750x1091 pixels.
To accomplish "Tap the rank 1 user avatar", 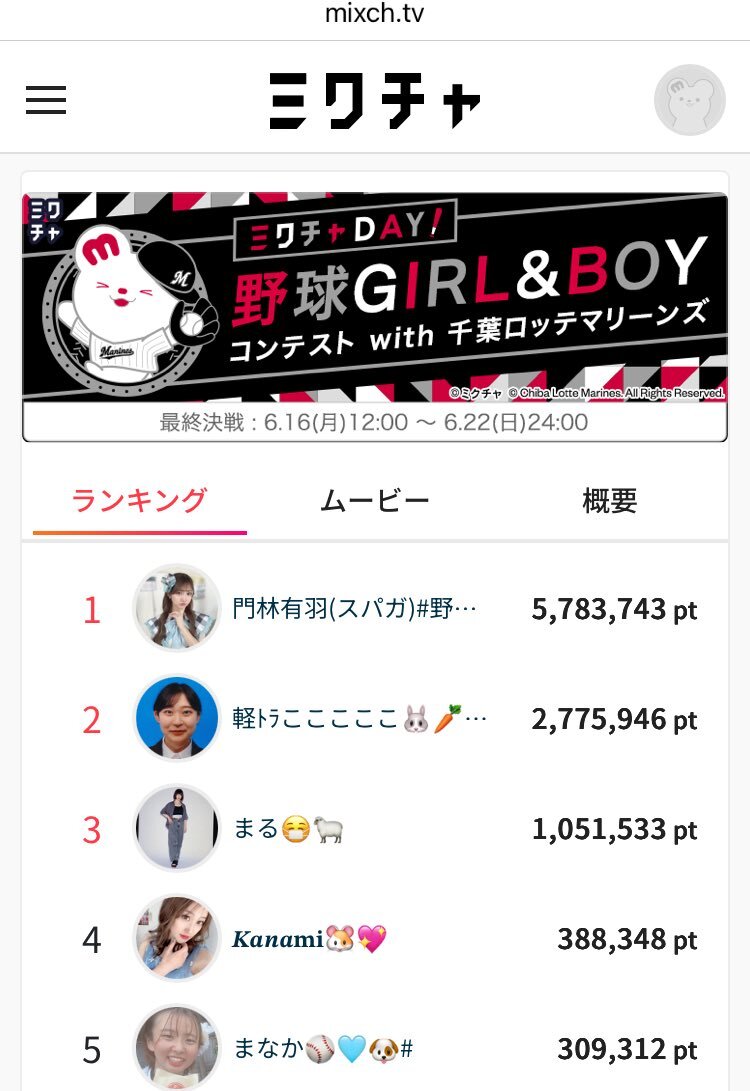I will (x=177, y=608).
